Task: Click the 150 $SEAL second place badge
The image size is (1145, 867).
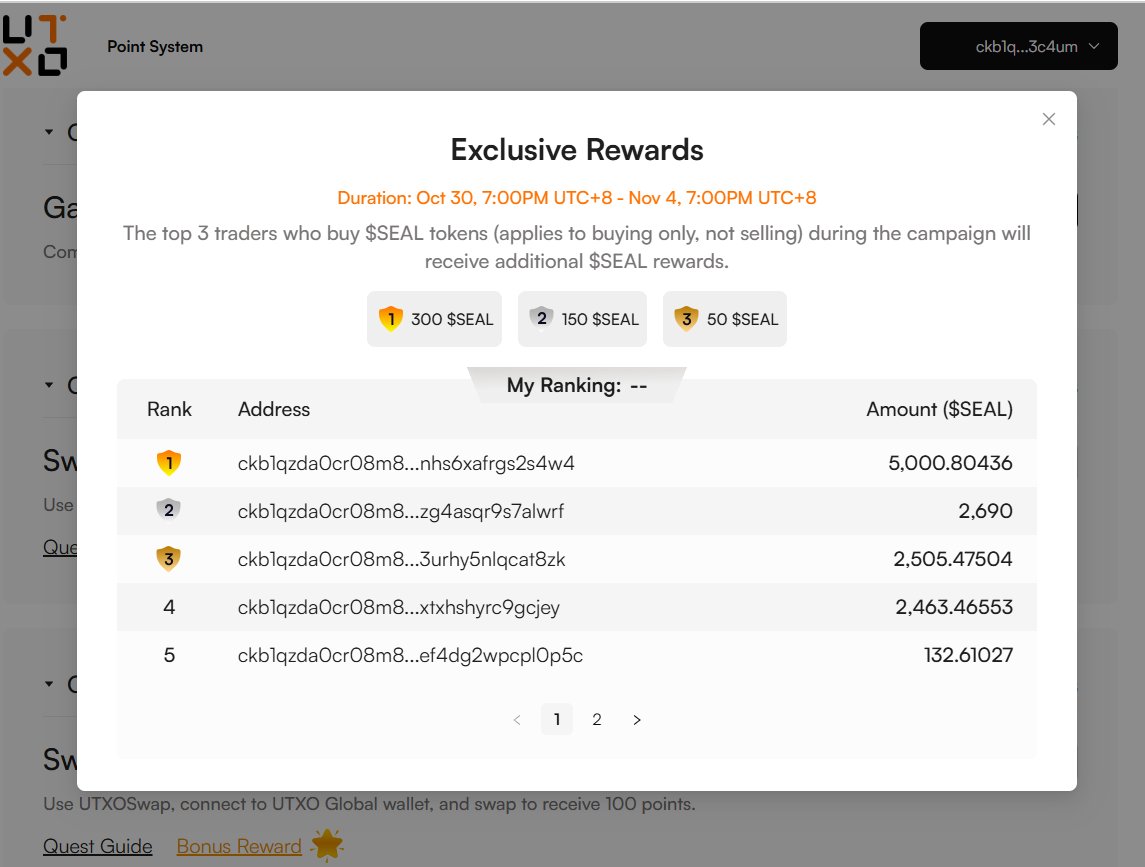Action: (582, 319)
